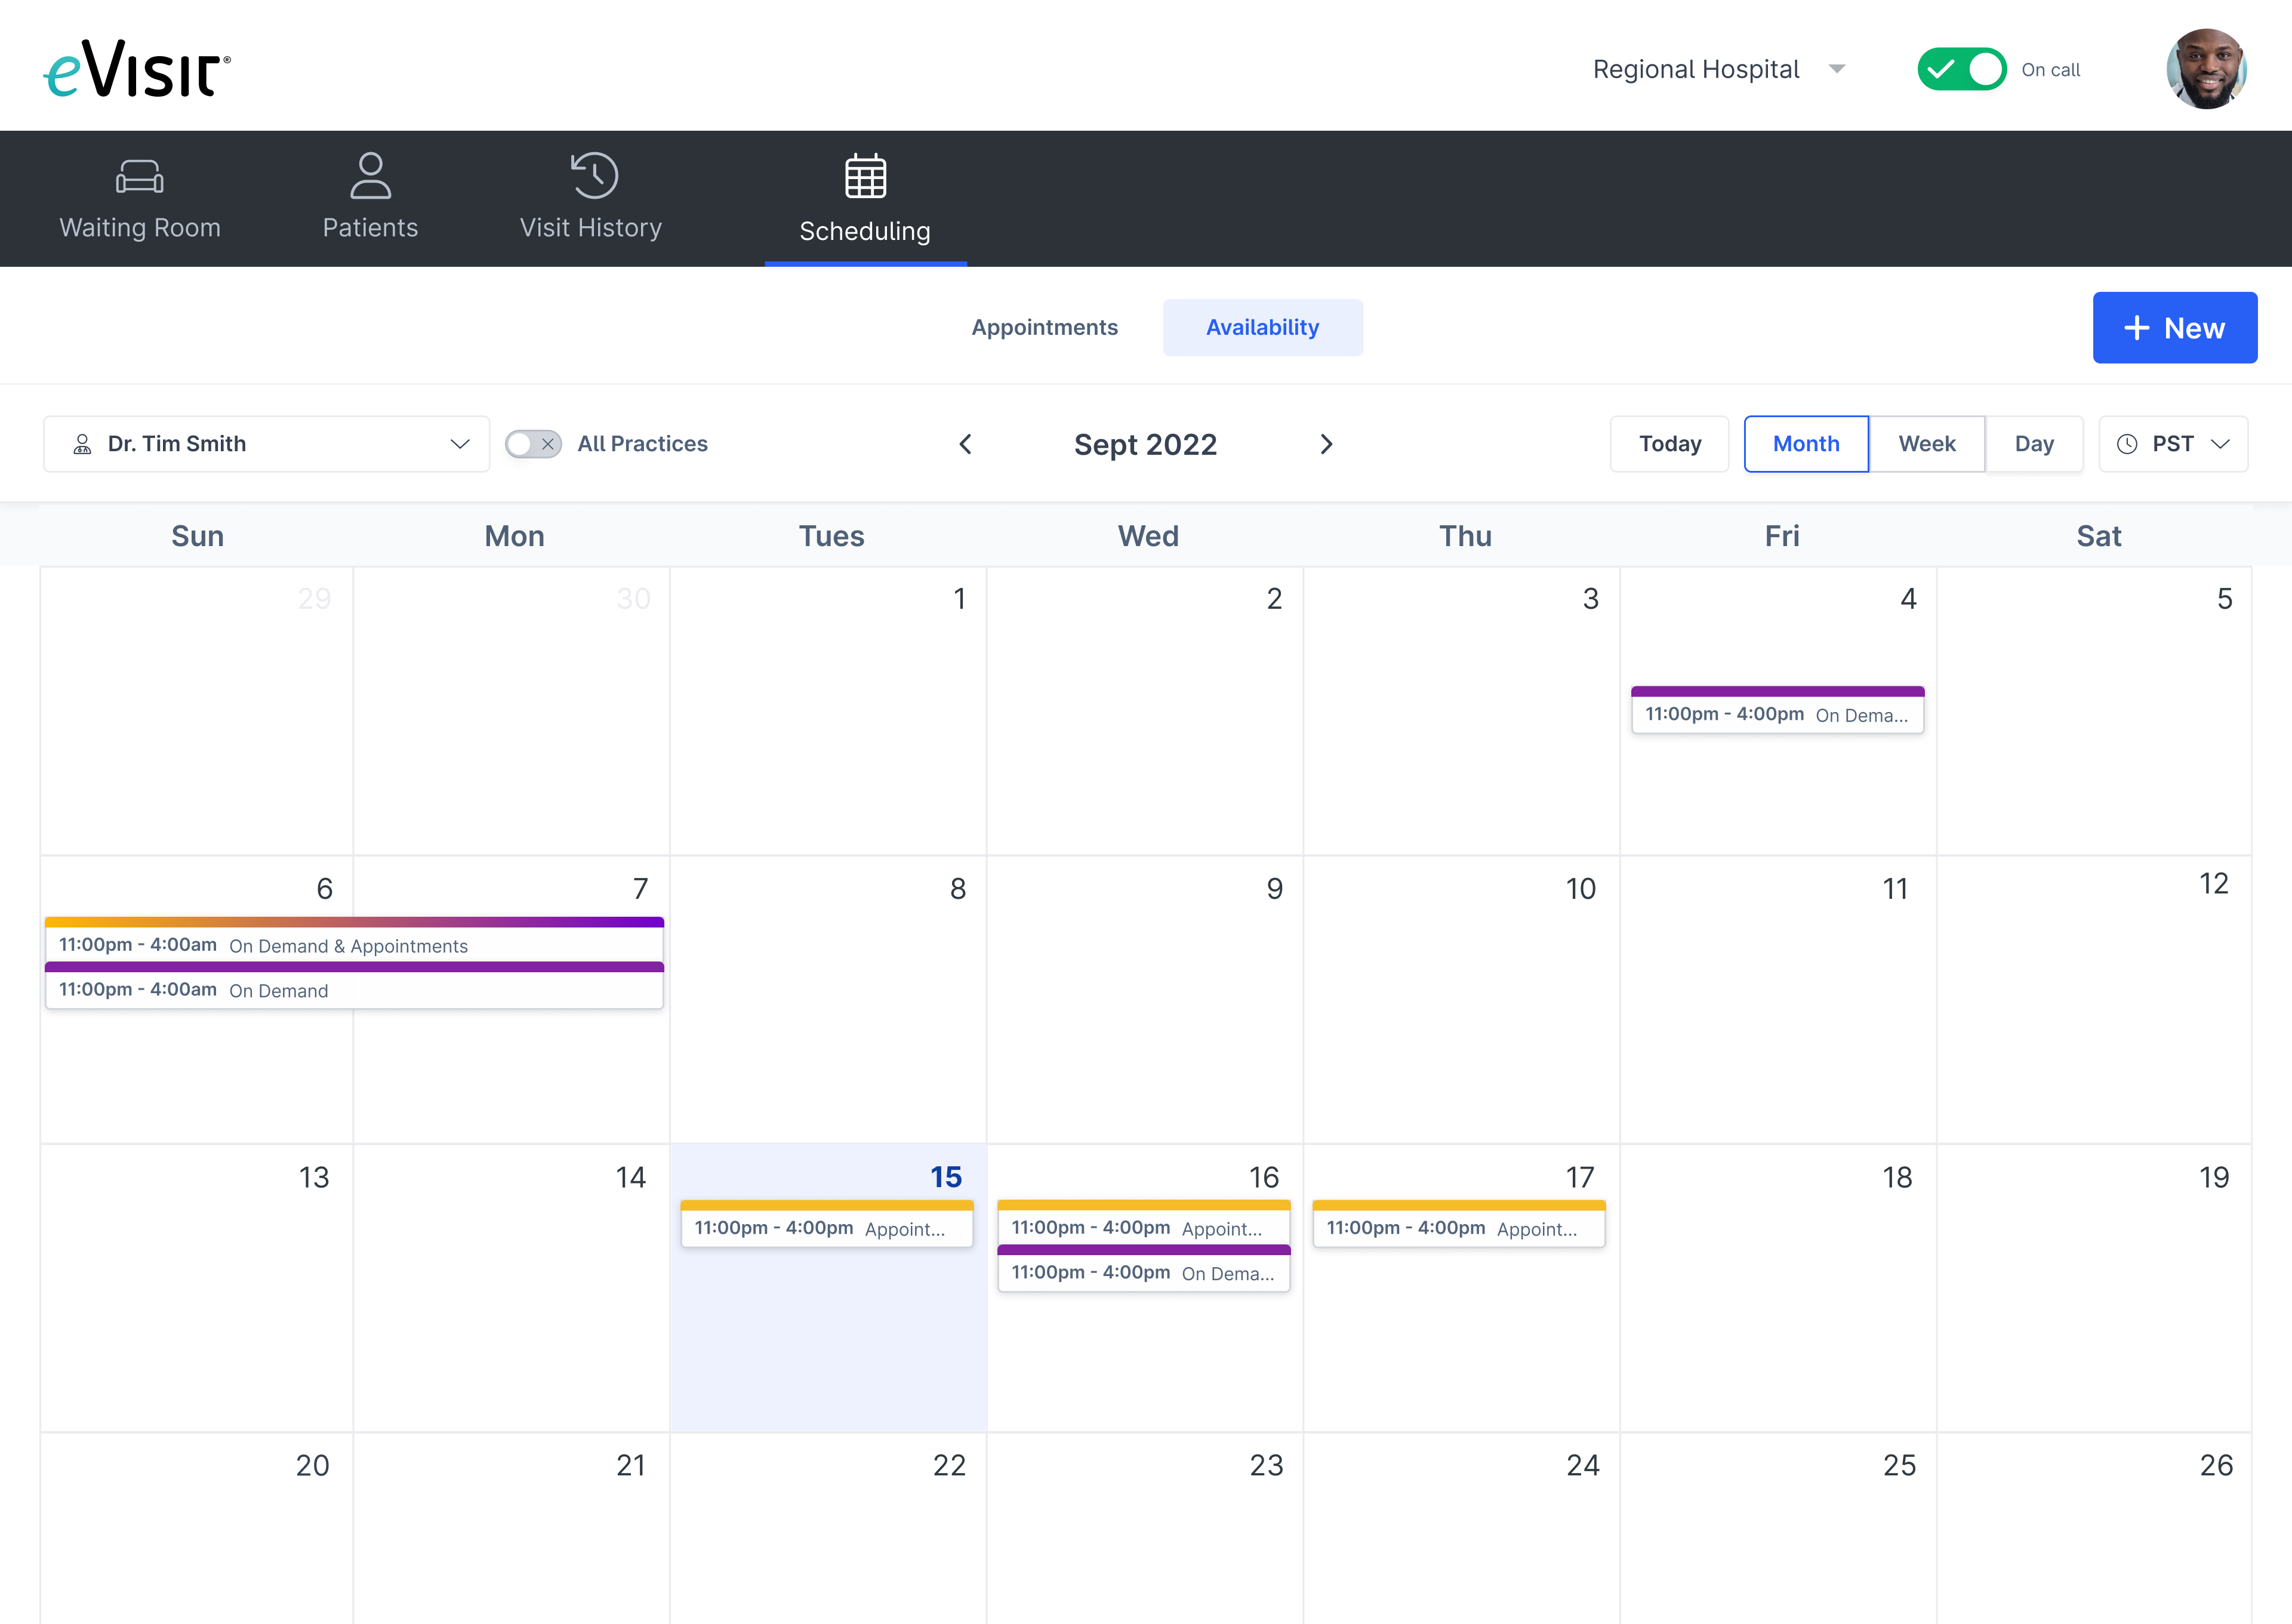The image size is (2292, 1624).
Task: Click the Today button
Action: [x=1669, y=444]
